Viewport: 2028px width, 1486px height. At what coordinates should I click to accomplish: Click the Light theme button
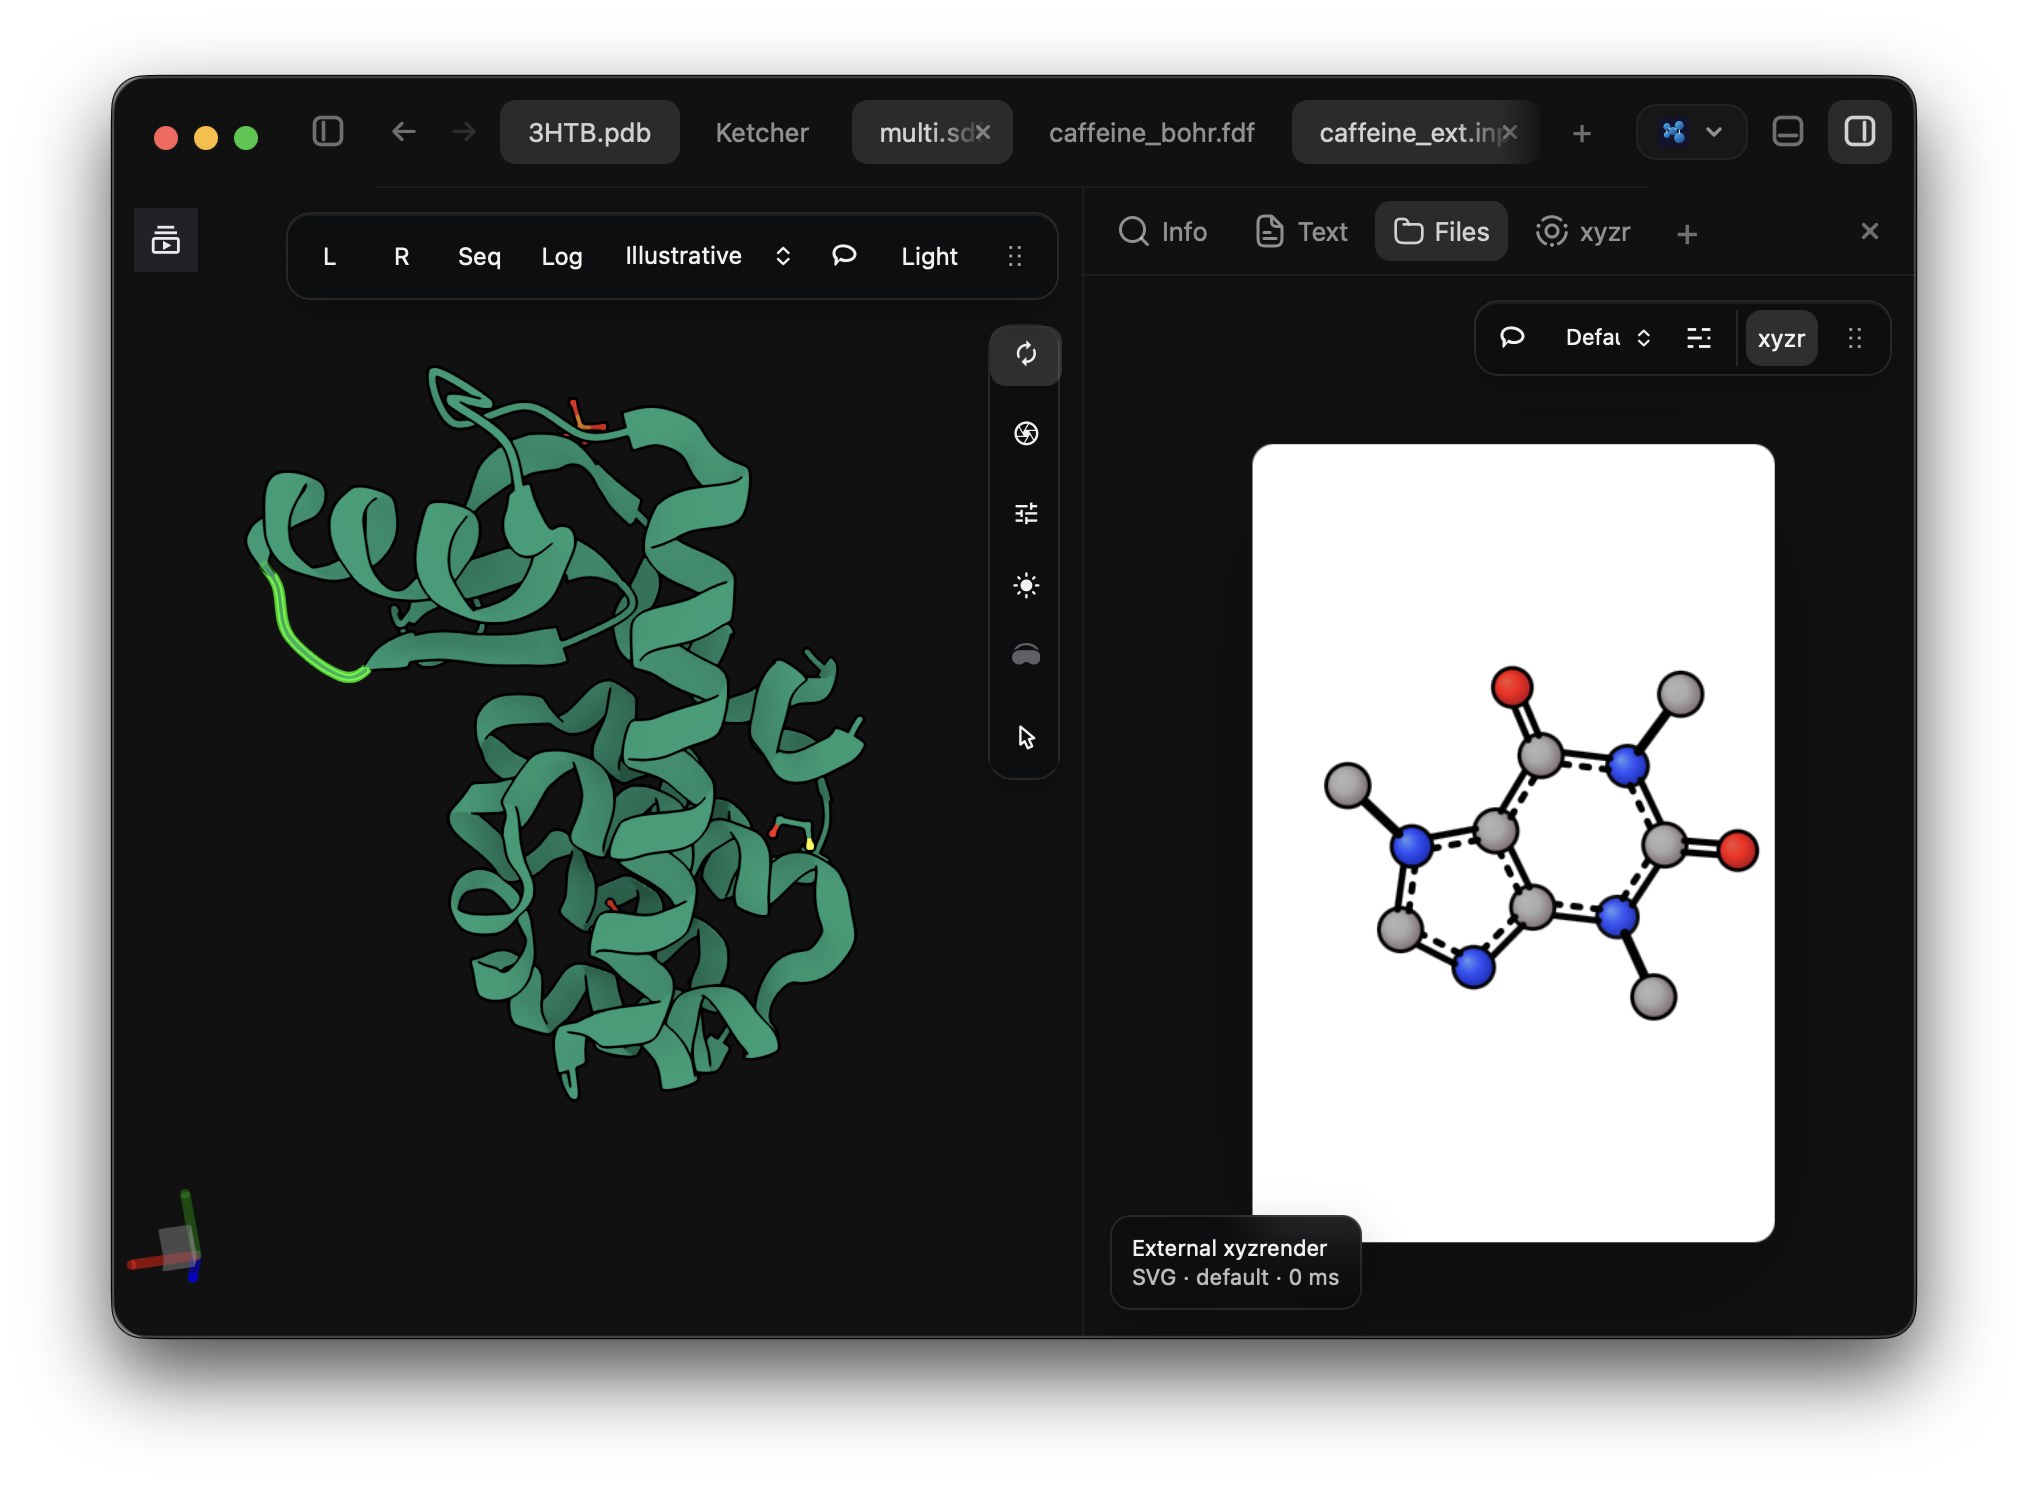click(929, 256)
